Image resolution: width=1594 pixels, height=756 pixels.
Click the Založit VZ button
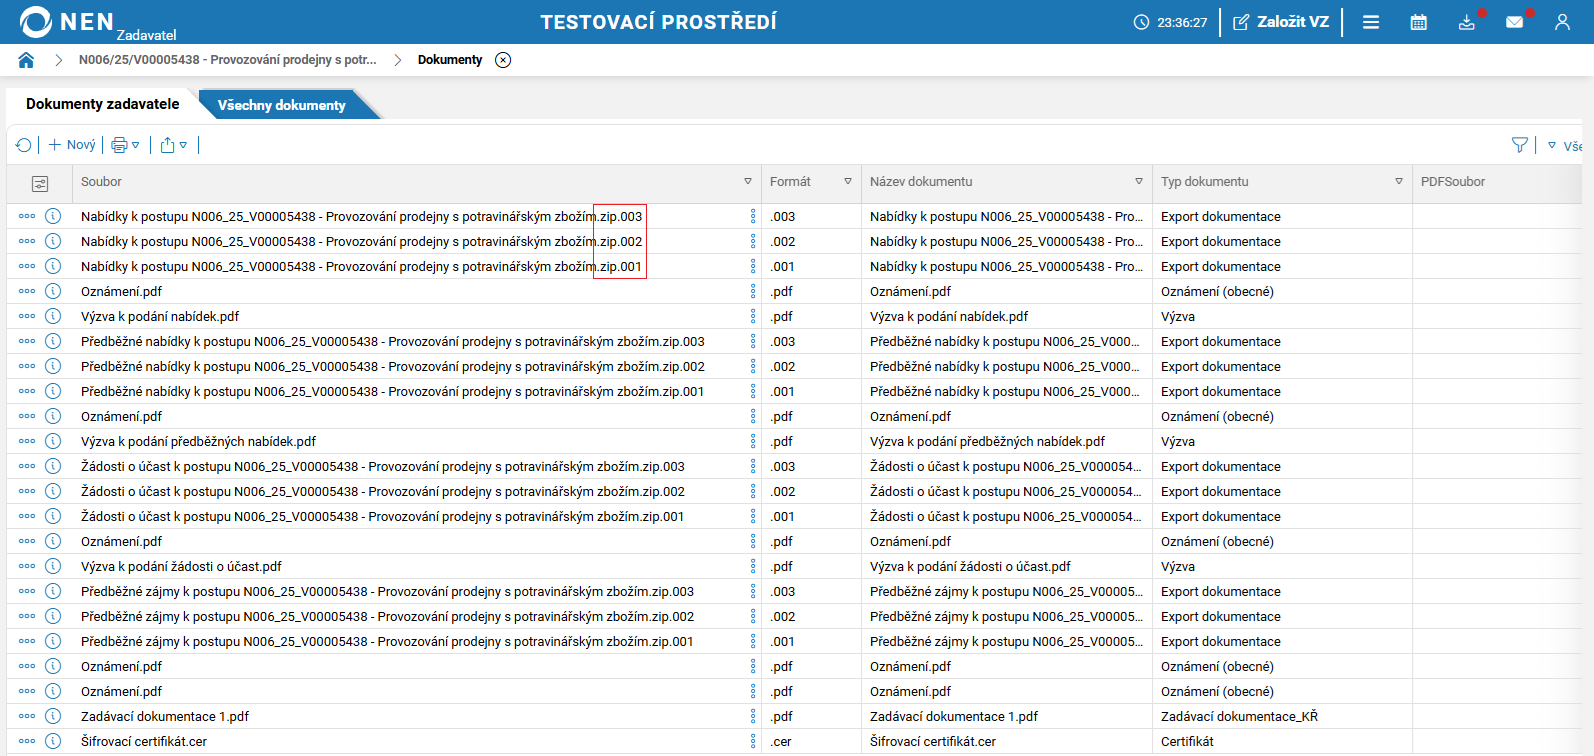pyautogui.click(x=1281, y=22)
